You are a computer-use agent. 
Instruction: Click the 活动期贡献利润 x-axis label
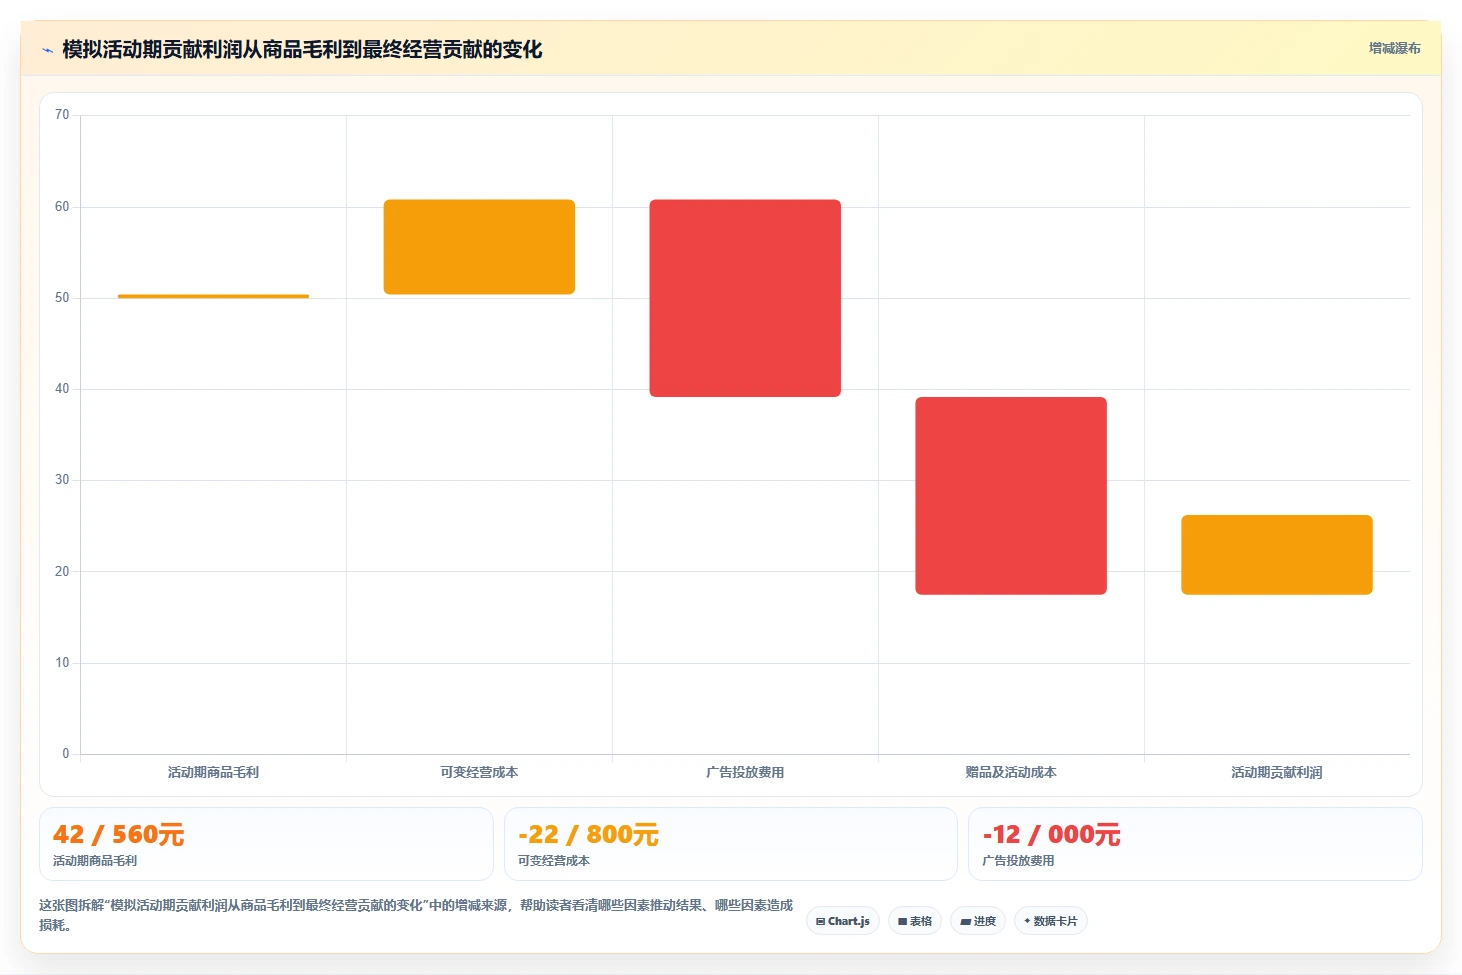[x=1277, y=772]
